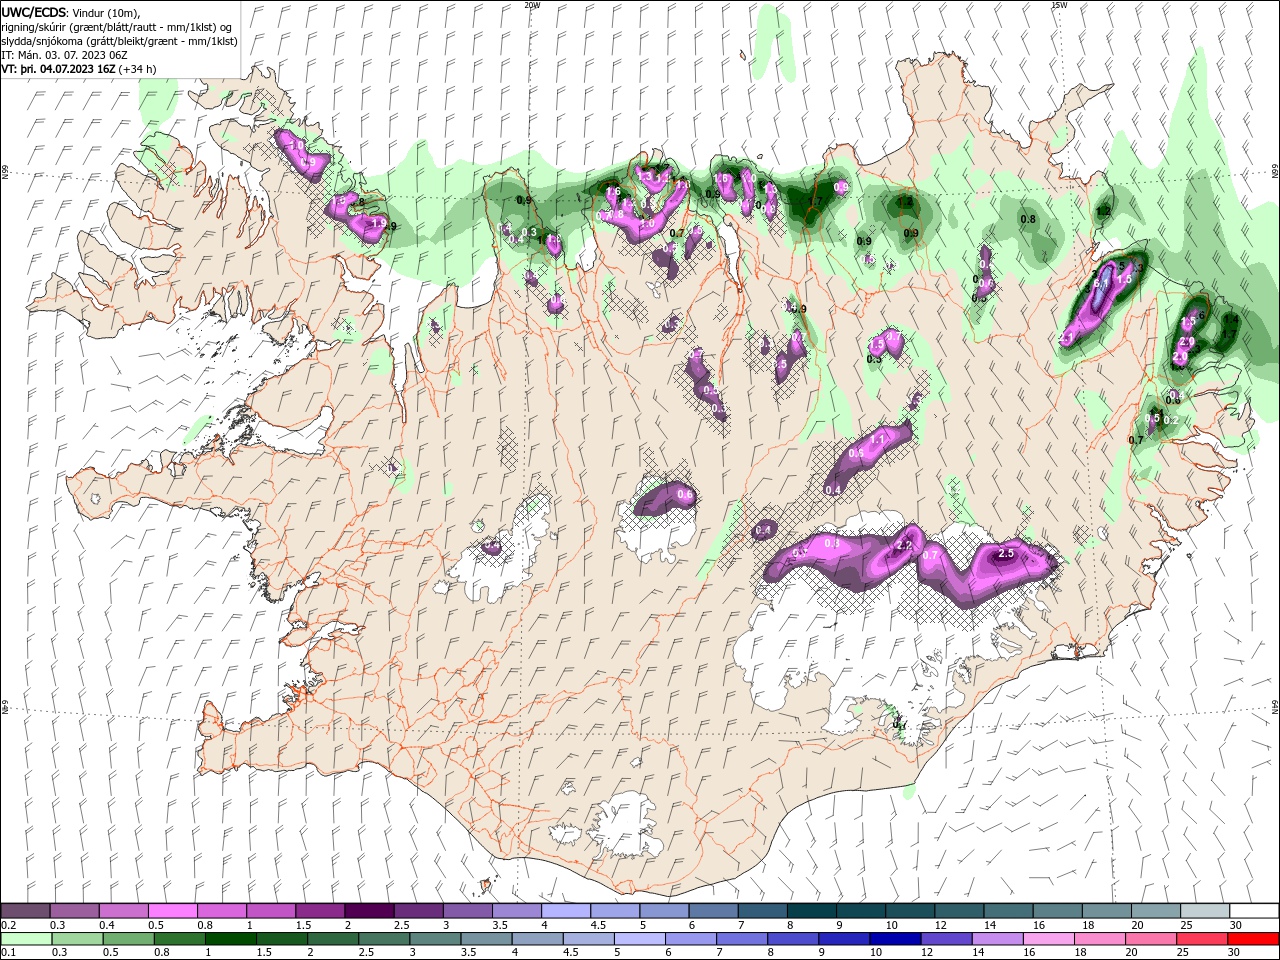Viewport: 1280px width, 960px height.
Task: Click the '20W' longitude label at top
Action: (532, 5)
